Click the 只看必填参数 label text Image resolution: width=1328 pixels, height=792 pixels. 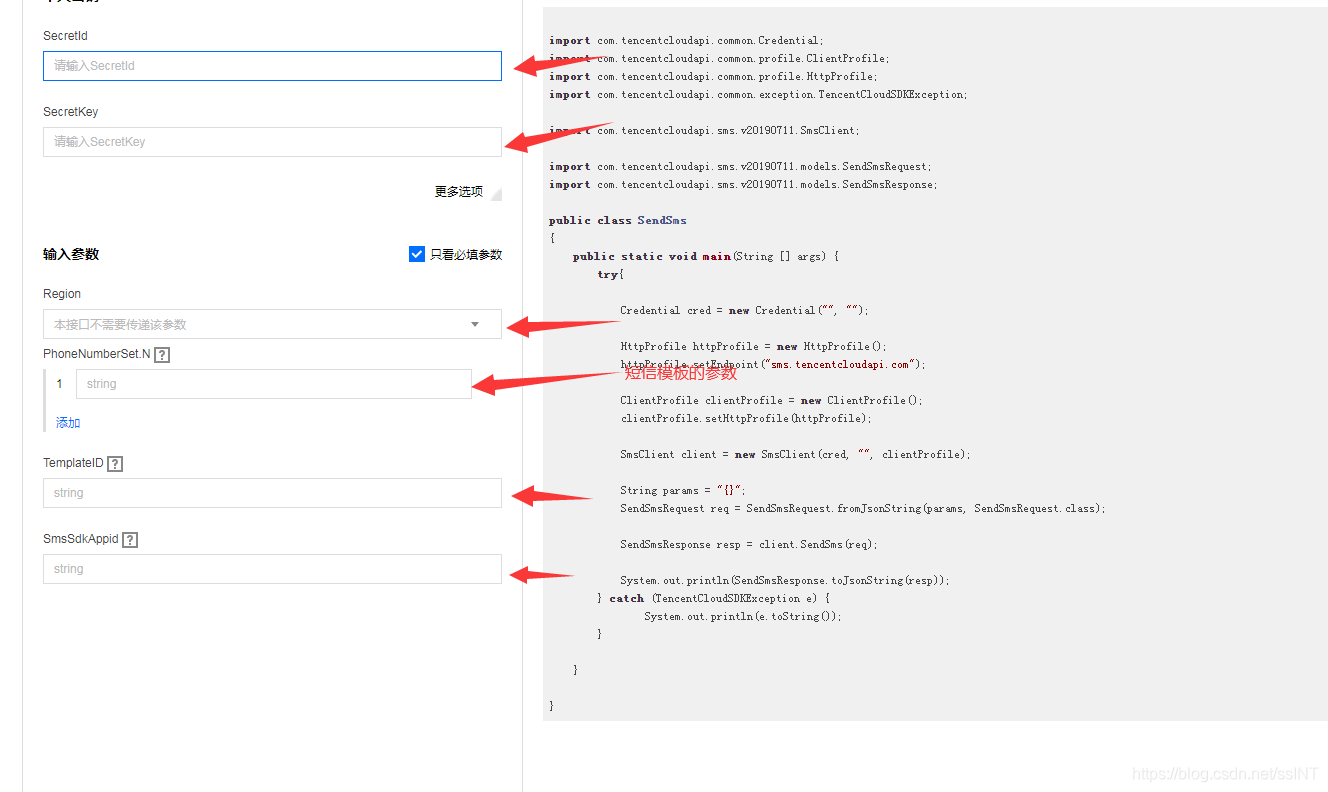click(466, 254)
